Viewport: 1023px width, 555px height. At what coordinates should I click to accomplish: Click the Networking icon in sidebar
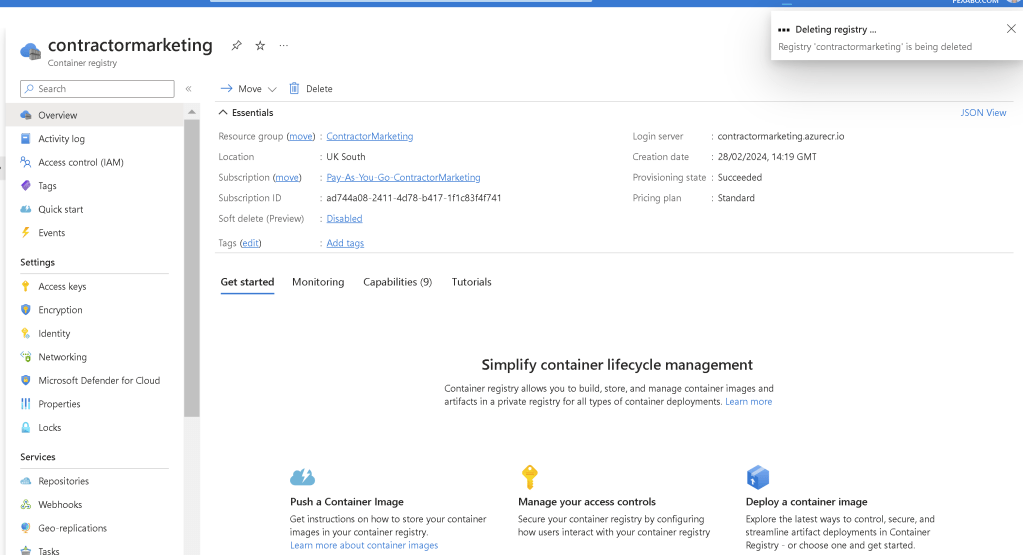tap(25, 357)
